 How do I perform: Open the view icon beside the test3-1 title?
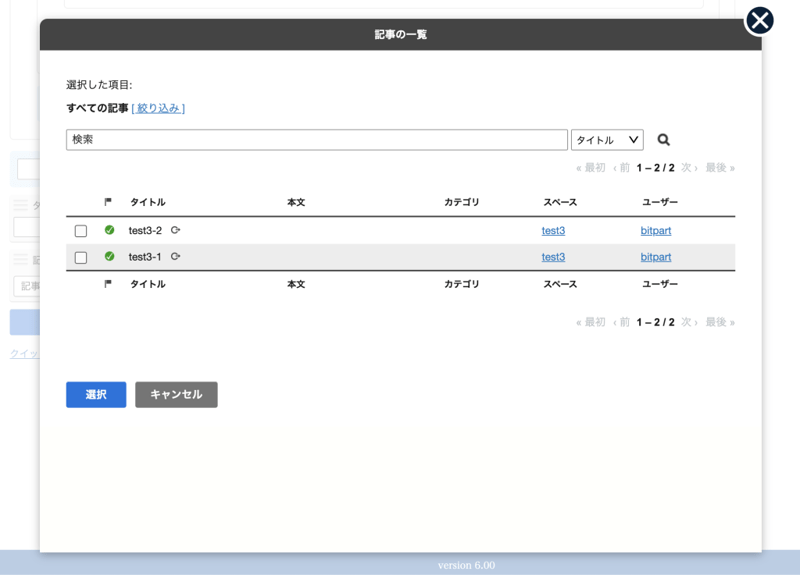click(176, 257)
